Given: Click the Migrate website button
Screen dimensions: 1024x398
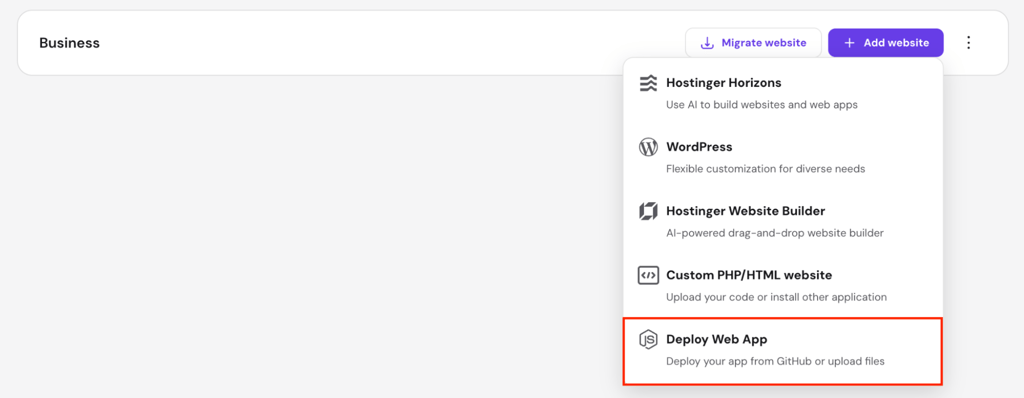Looking at the screenshot, I should [x=753, y=43].
